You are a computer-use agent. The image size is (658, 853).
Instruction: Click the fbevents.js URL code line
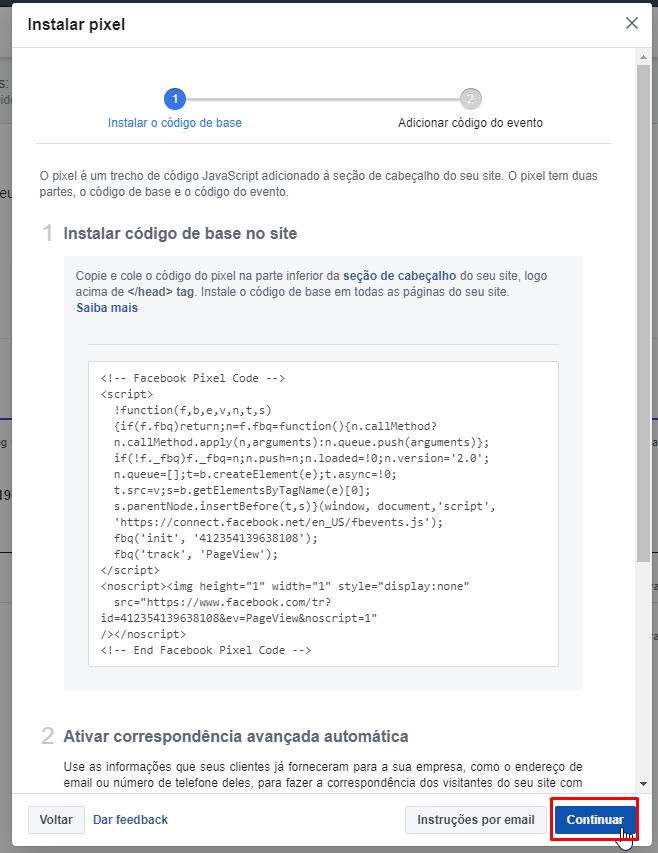(278, 523)
